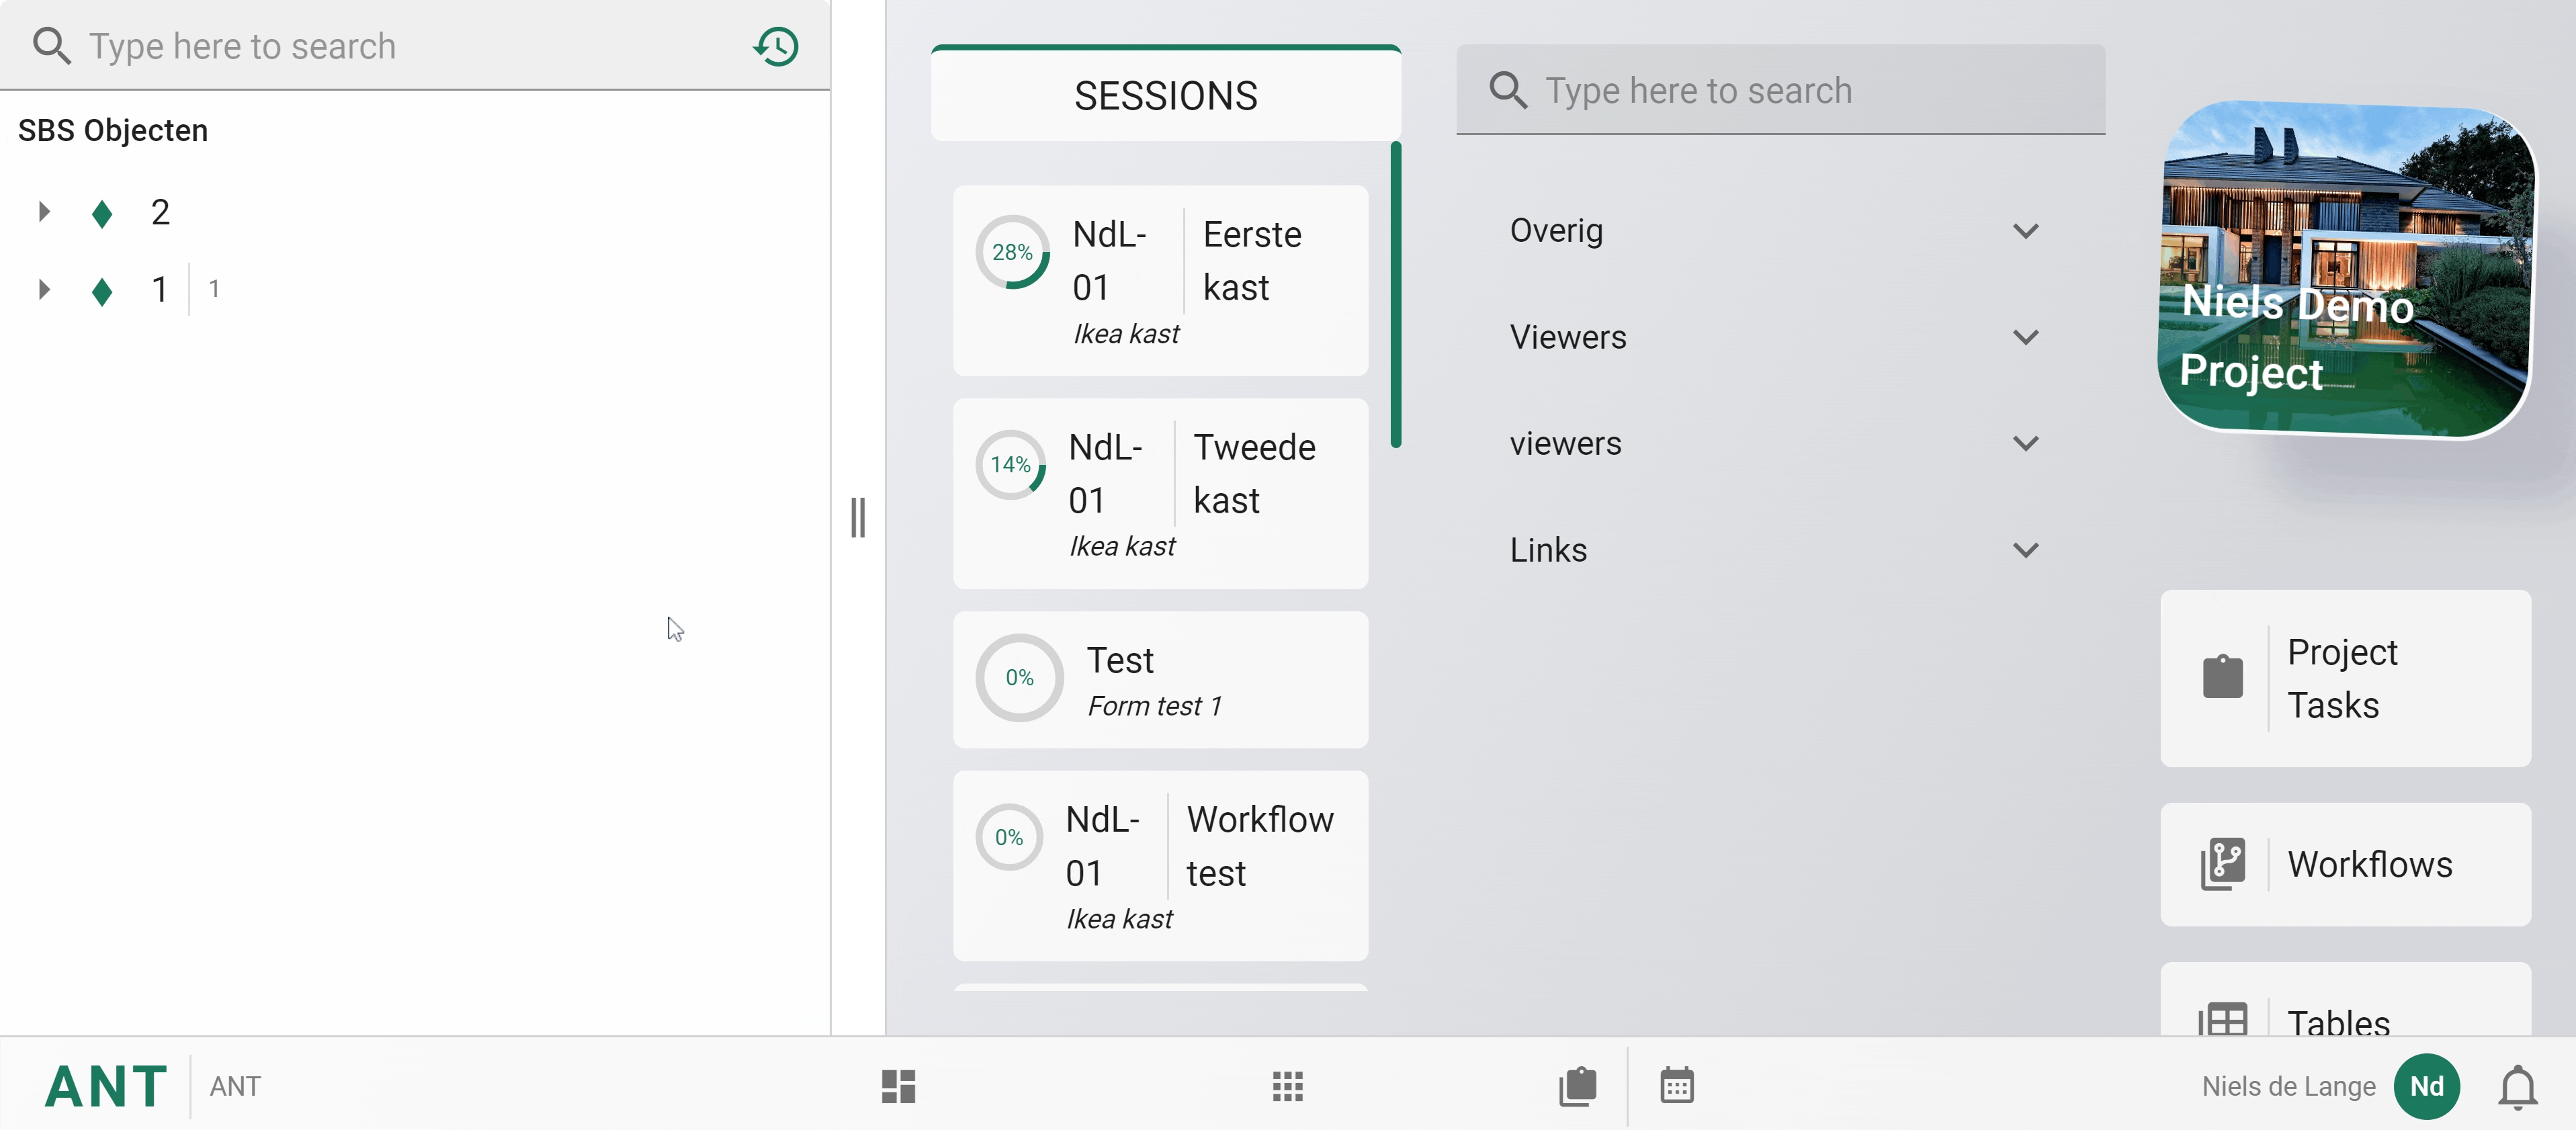Viewport: 2576px width, 1130px height.
Task: Open the notifications bell
Action: click(2517, 1087)
